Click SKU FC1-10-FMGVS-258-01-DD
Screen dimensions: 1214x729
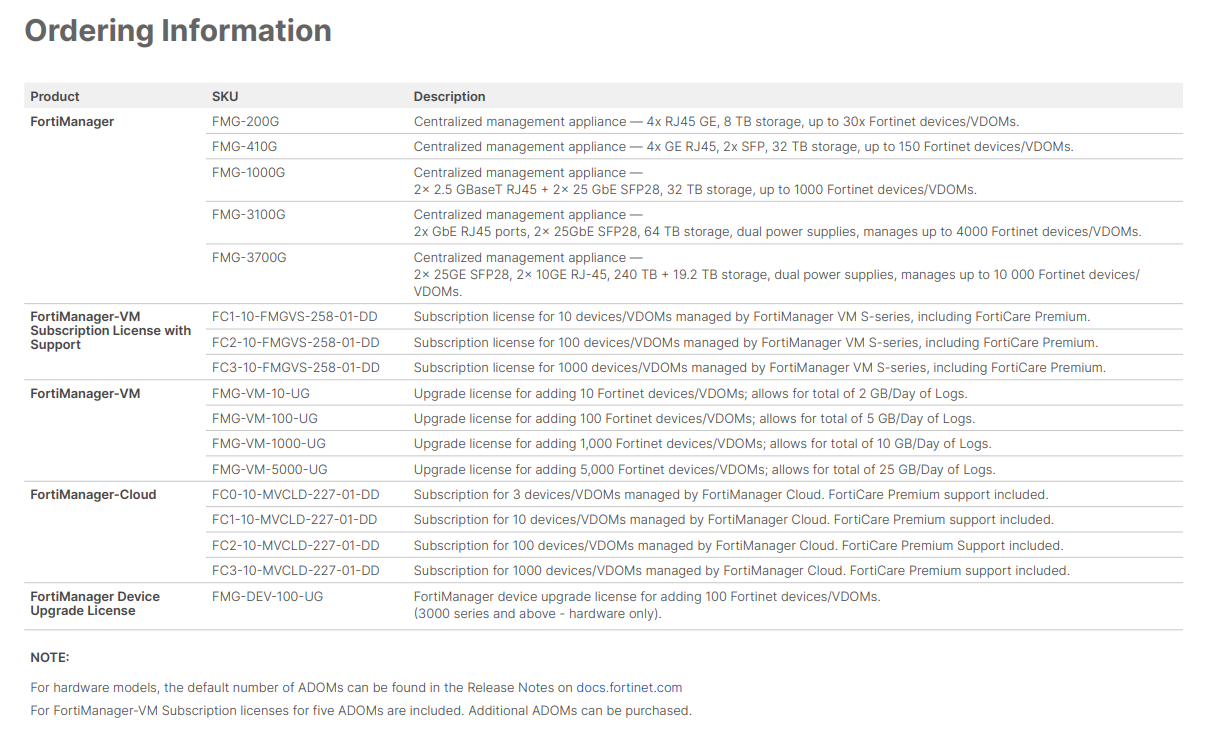[295, 316]
